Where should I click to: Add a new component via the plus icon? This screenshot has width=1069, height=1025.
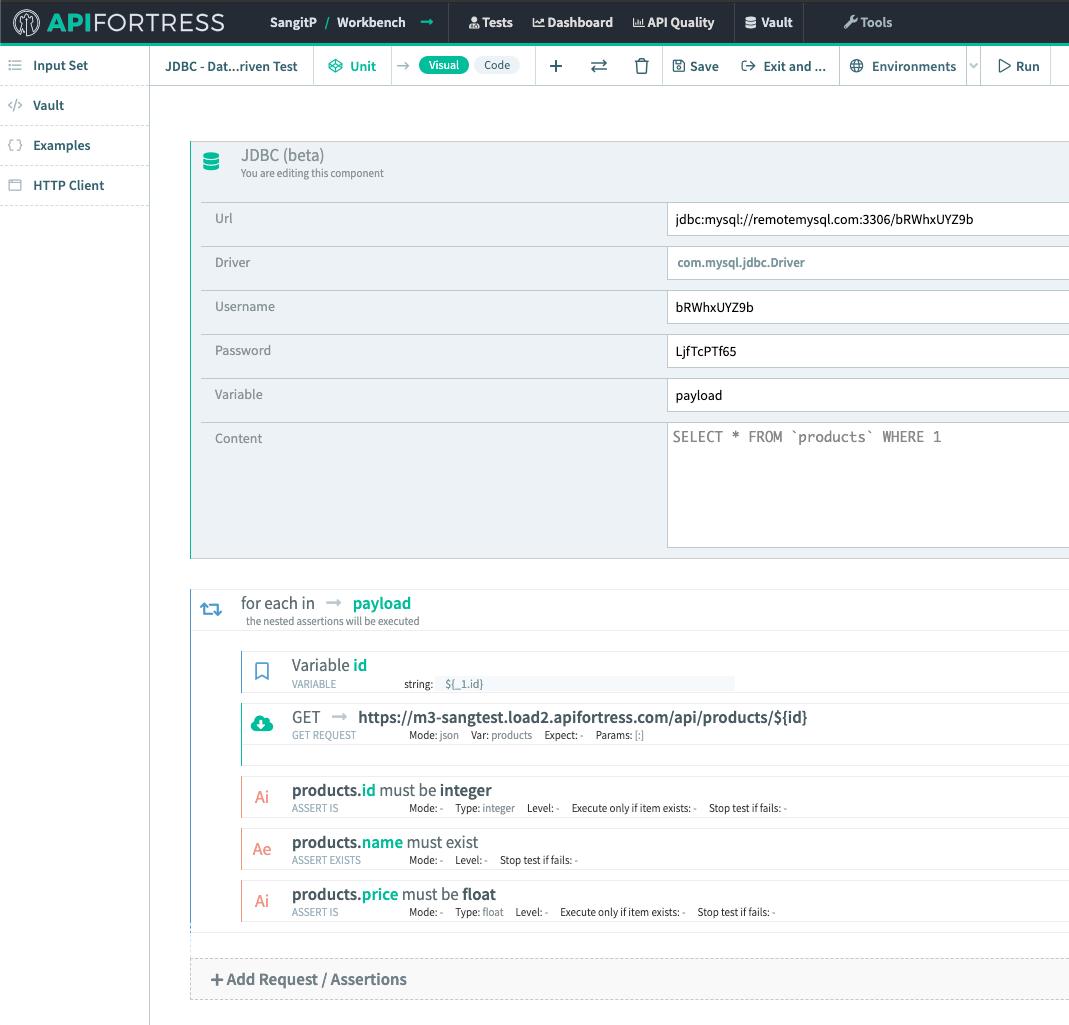556,65
